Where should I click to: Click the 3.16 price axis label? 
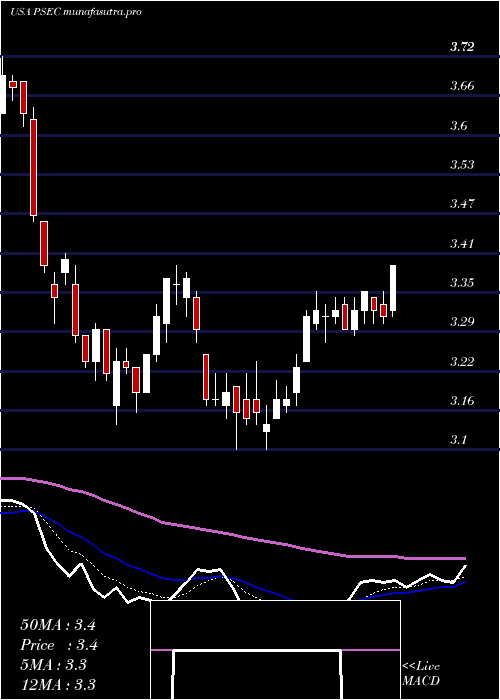[462, 400]
